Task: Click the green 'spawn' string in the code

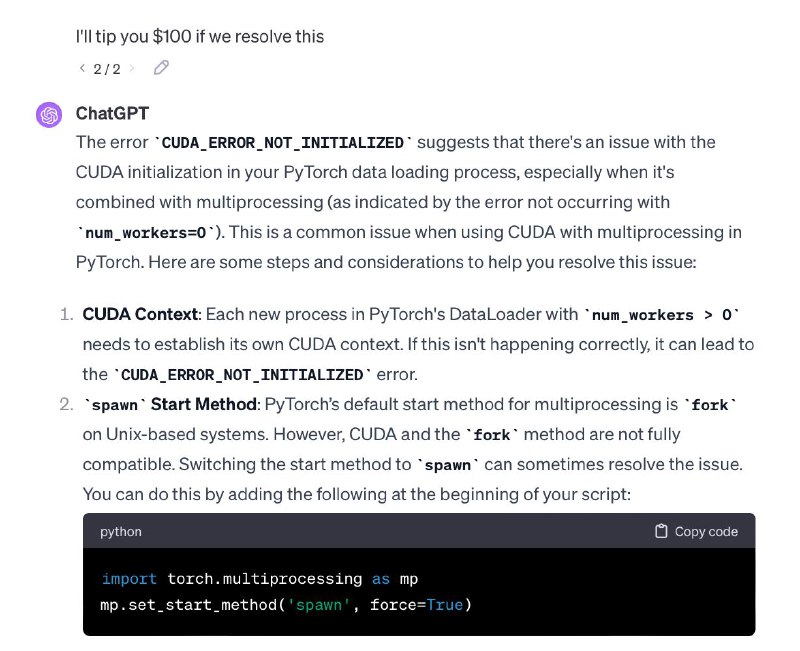Action: tap(318, 605)
